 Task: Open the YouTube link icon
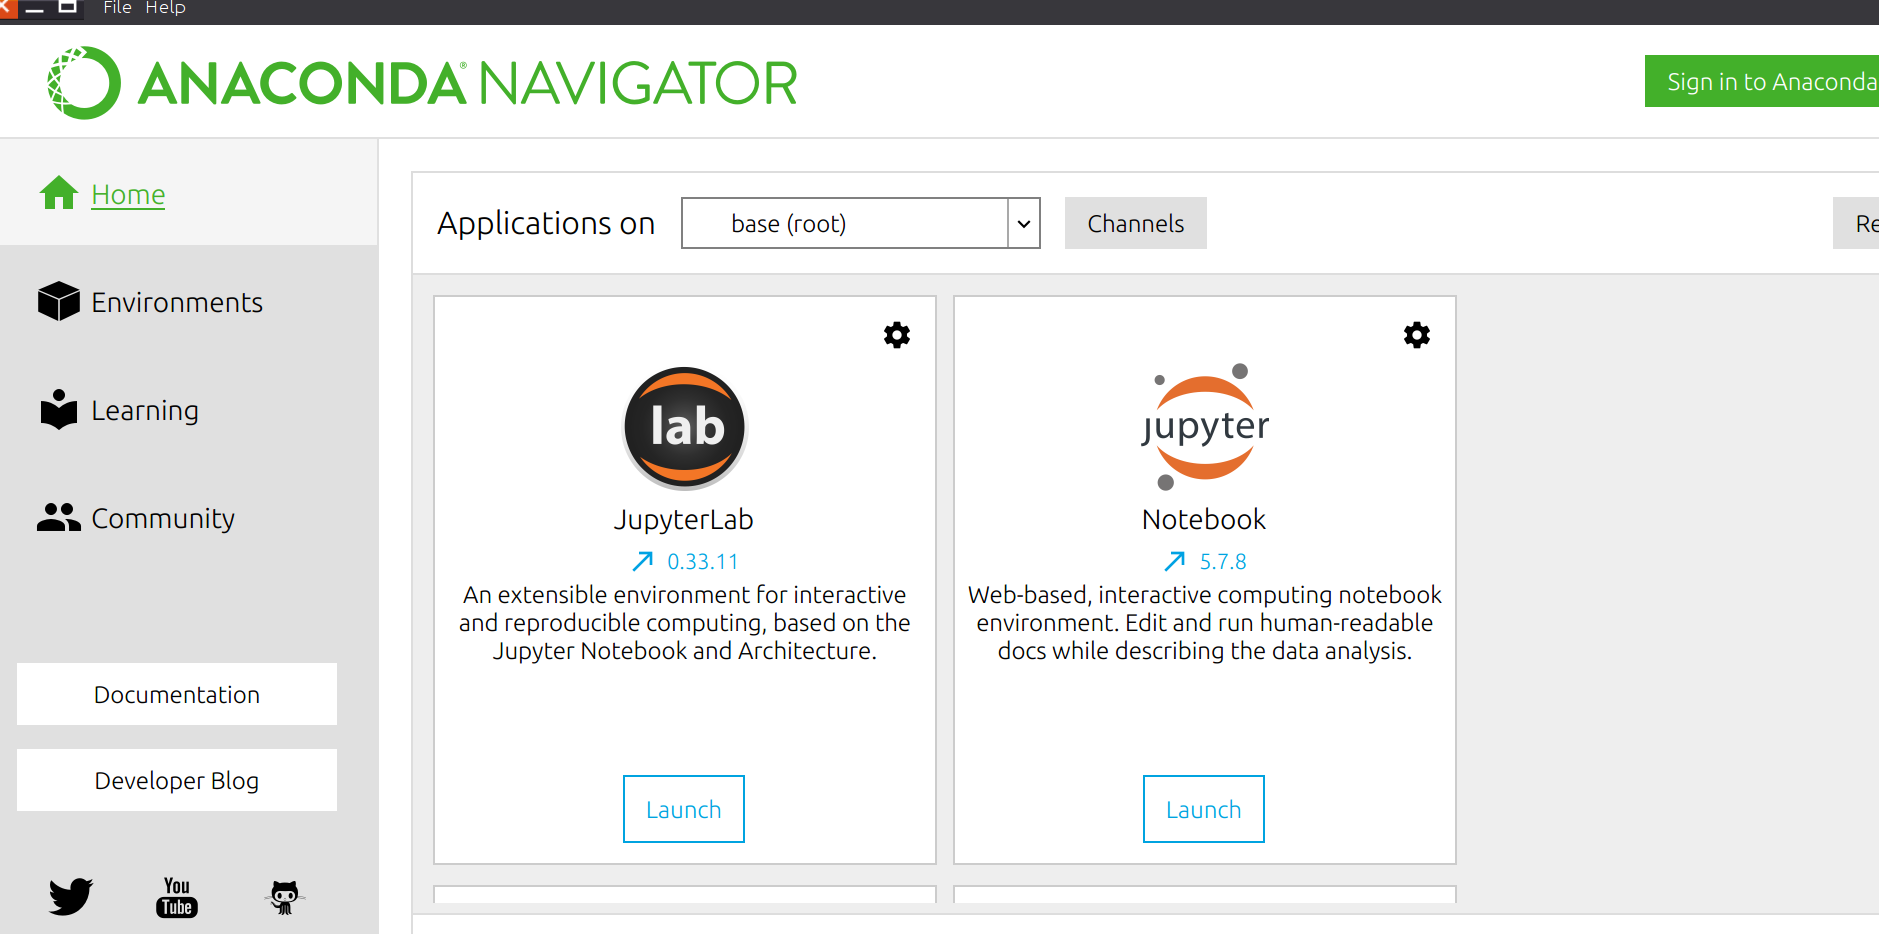pyautogui.click(x=177, y=897)
